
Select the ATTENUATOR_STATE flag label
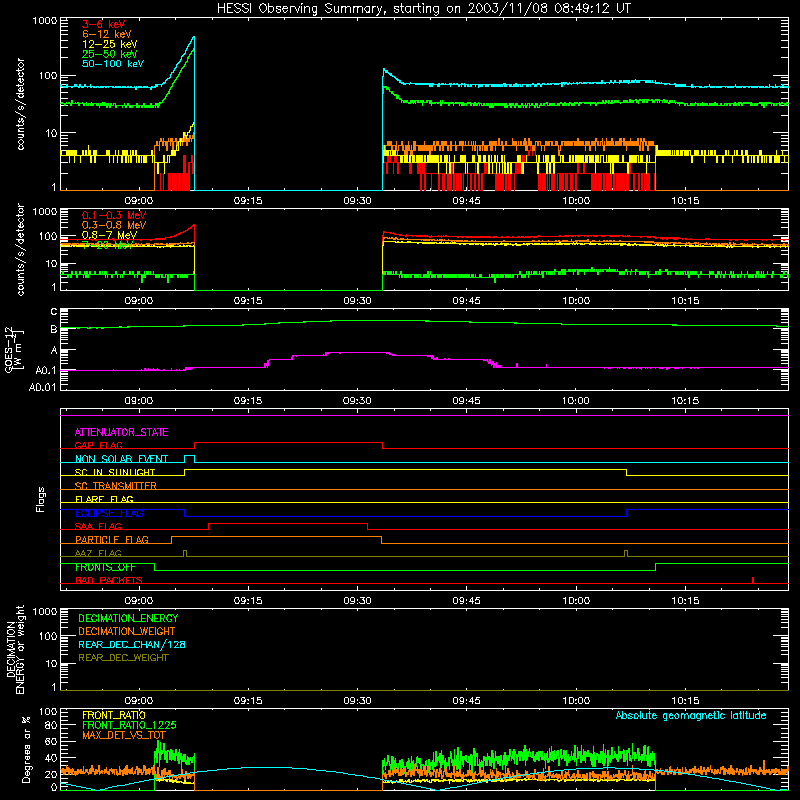[121, 433]
